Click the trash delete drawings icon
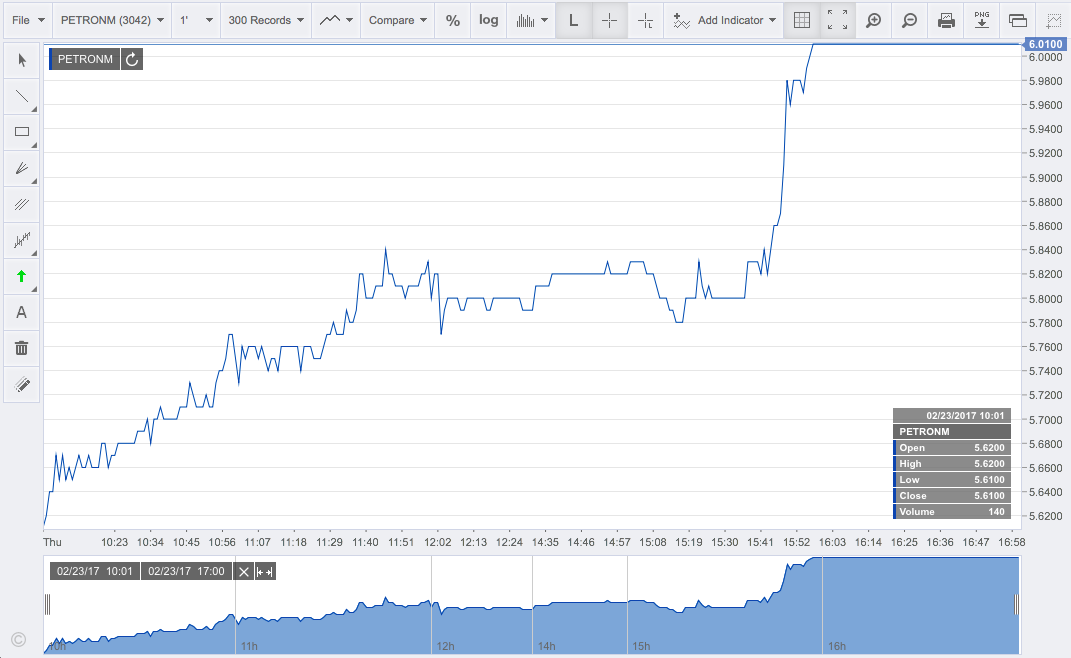1071x658 pixels. 22,348
